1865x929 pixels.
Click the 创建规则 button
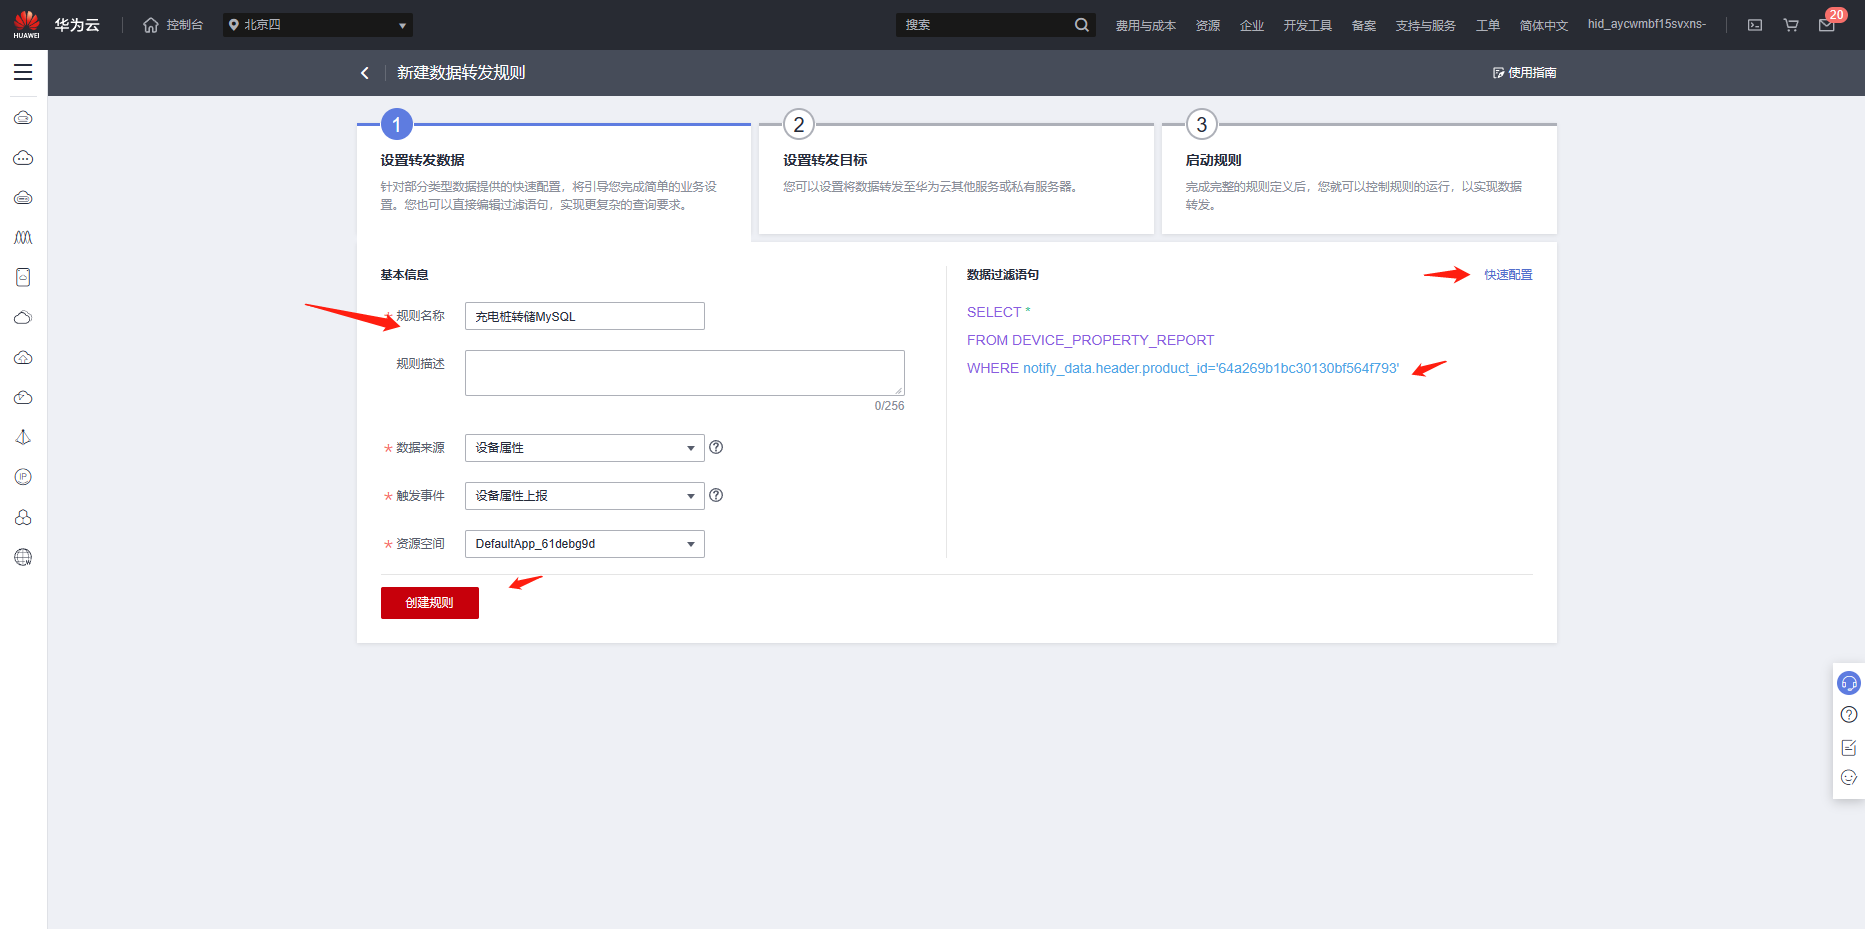click(x=430, y=603)
